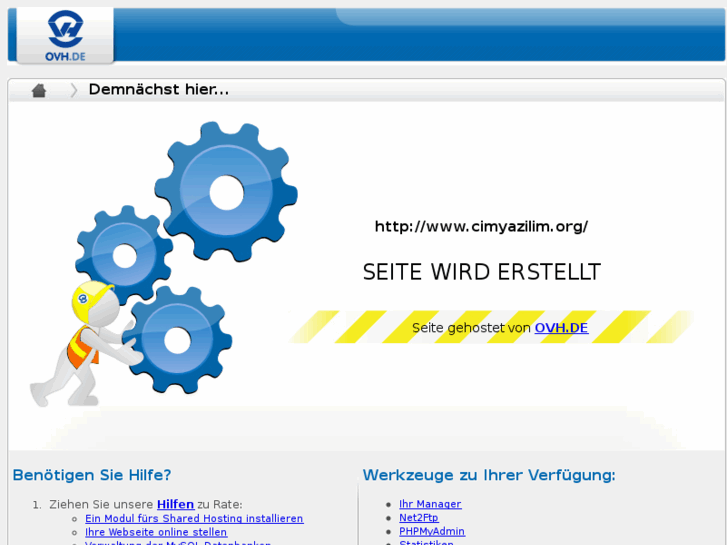Open the OVH.DE link in the striped banner
Screen dimensions: 727x545
click(x=561, y=328)
